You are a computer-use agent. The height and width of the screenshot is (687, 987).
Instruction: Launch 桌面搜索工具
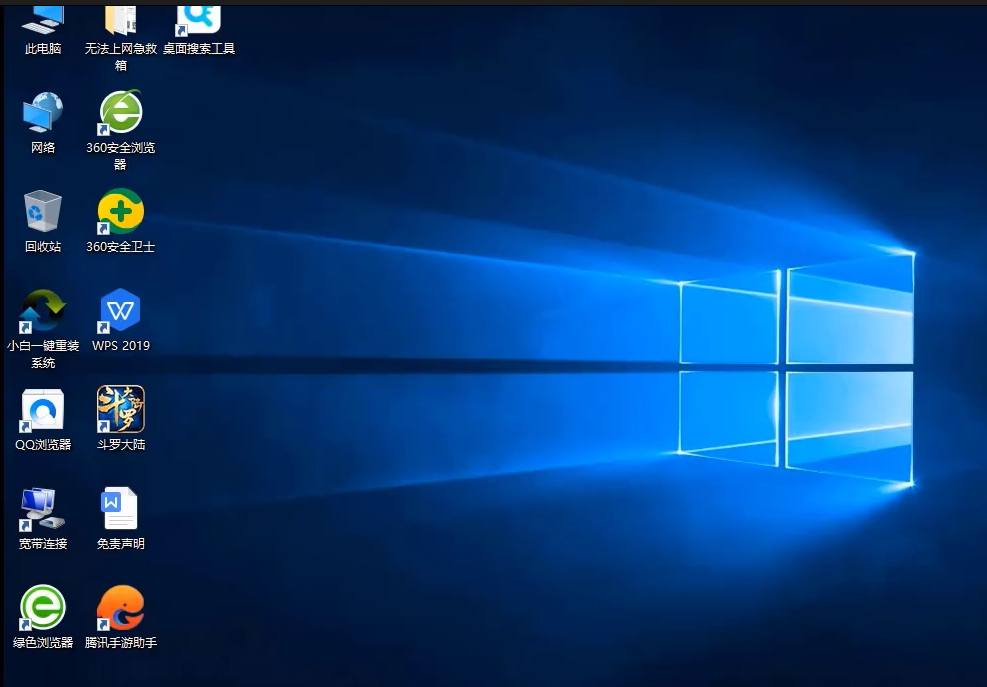[x=197, y=18]
